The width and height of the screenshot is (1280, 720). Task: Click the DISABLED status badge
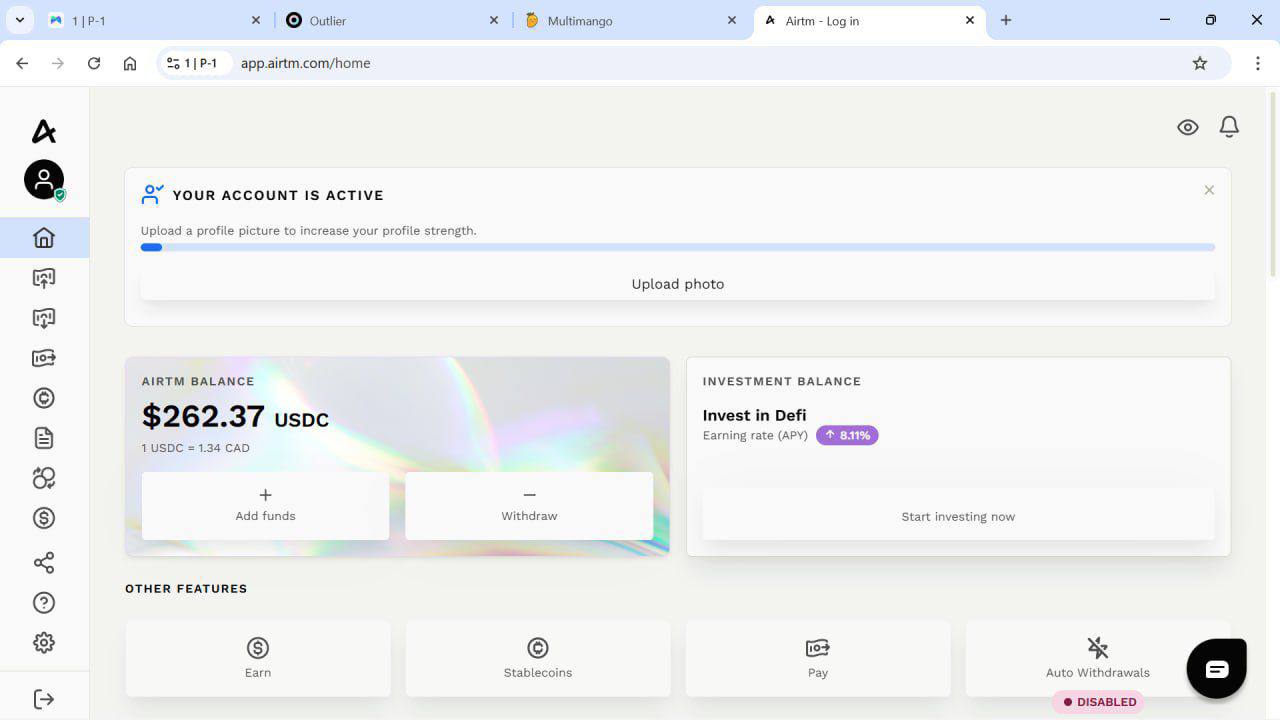1100,702
